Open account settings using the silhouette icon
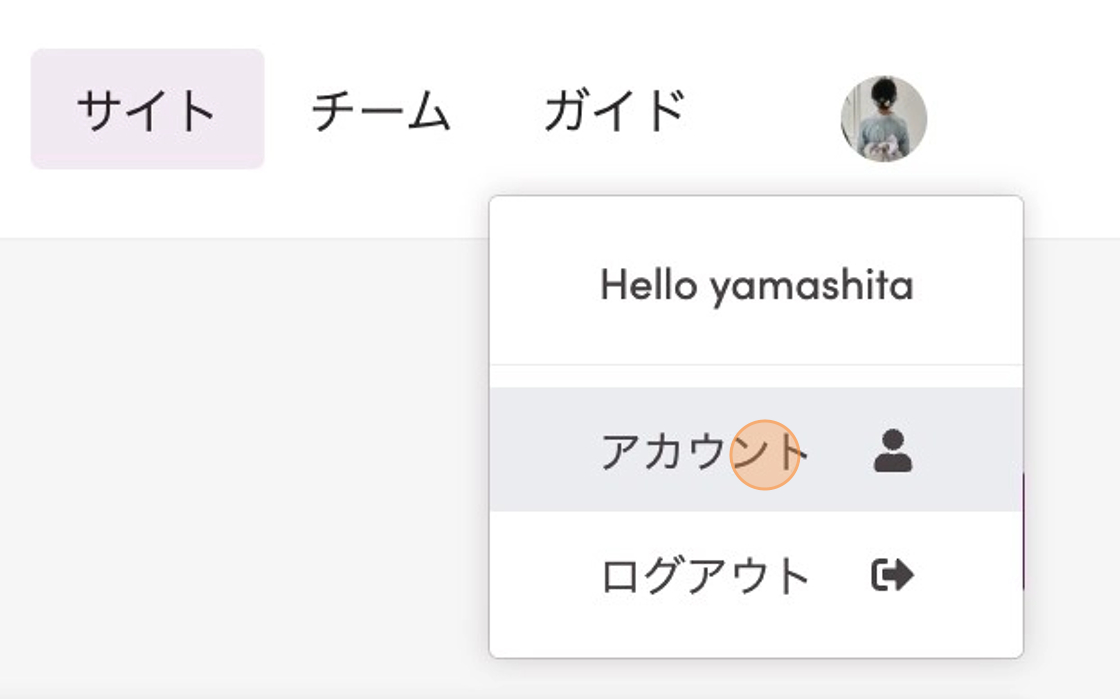Image resolution: width=1120 pixels, height=699 pixels. [892, 451]
